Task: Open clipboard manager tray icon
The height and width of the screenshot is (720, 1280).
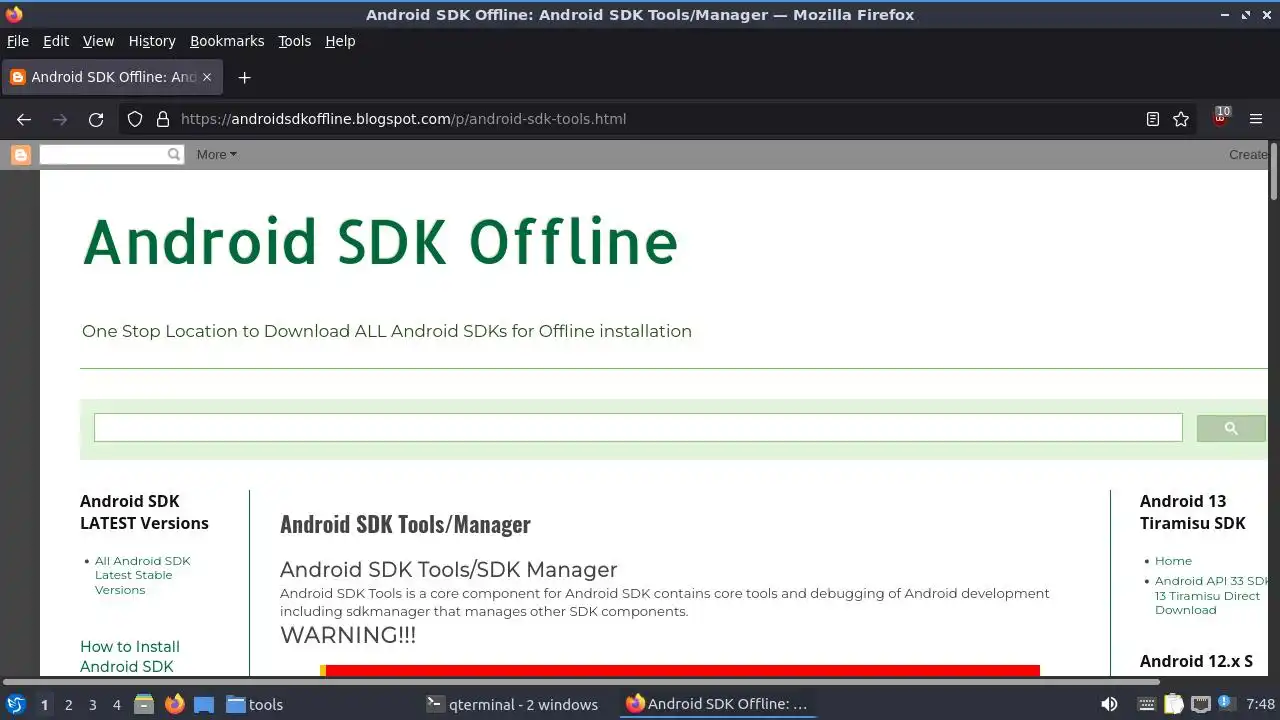Action: (1174, 704)
